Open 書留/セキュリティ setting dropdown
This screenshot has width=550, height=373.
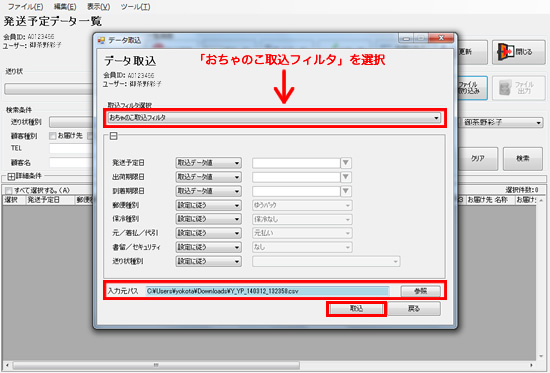(208, 247)
